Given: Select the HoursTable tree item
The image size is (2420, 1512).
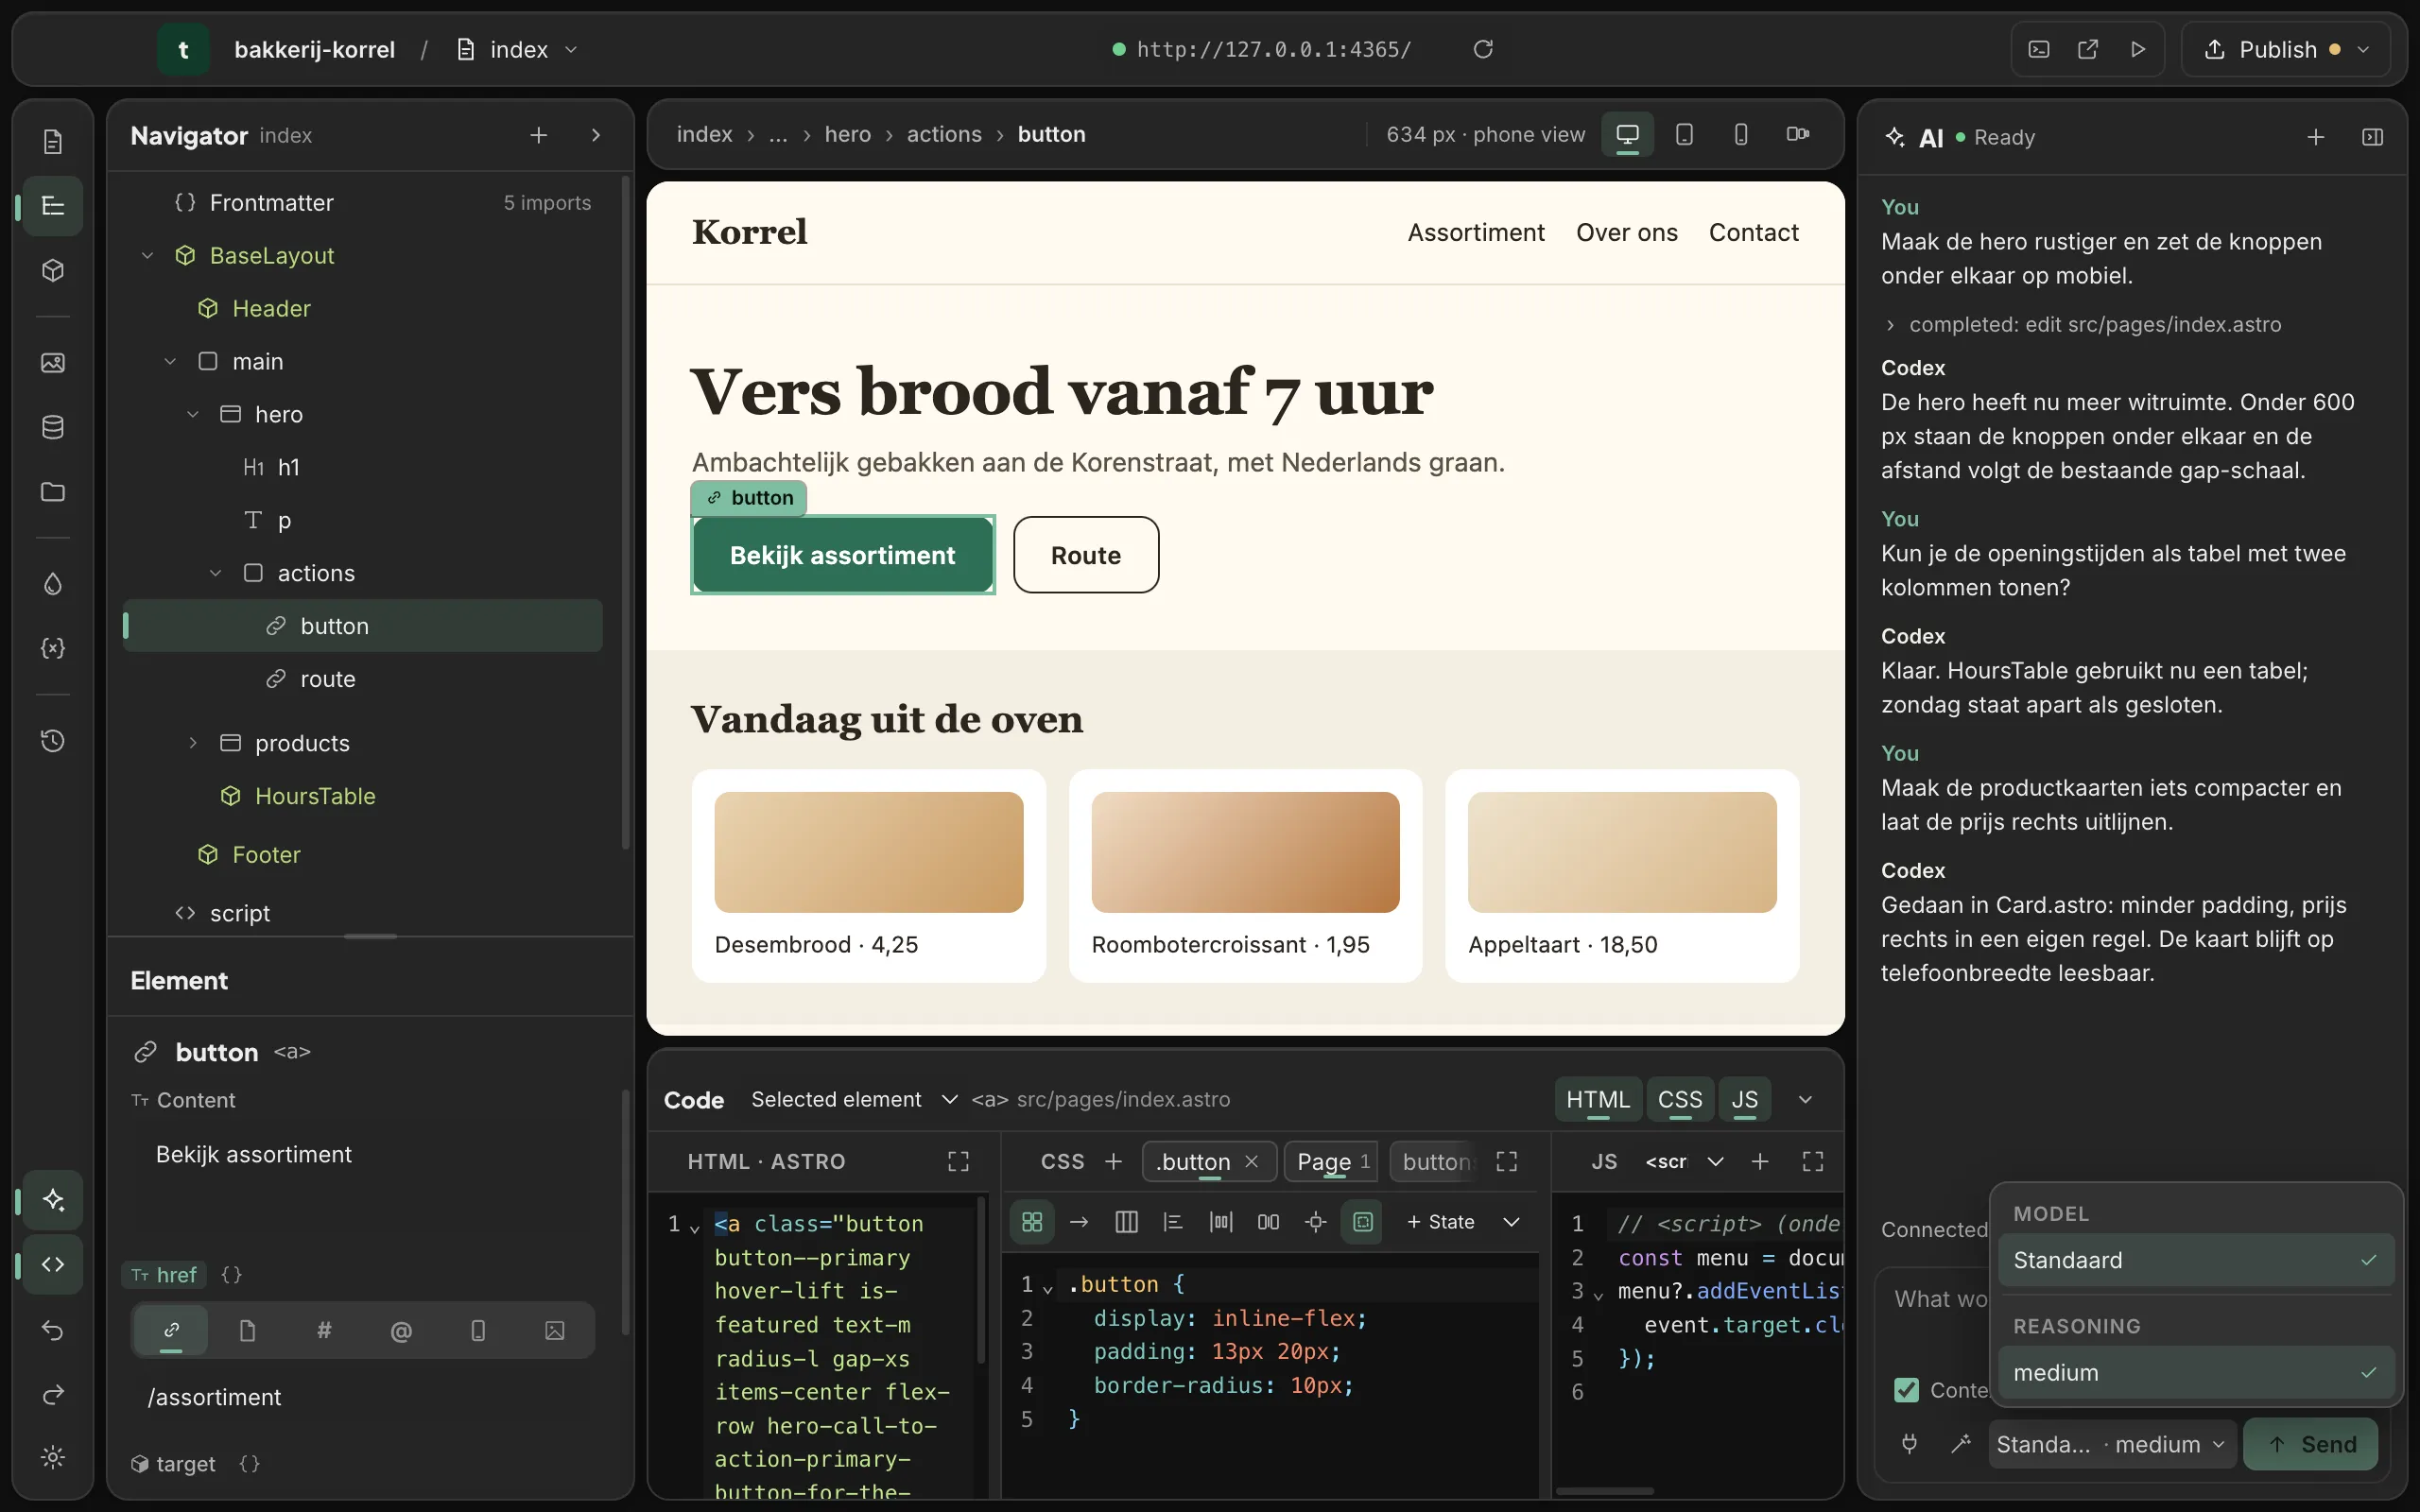Looking at the screenshot, I should coord(315,796).
